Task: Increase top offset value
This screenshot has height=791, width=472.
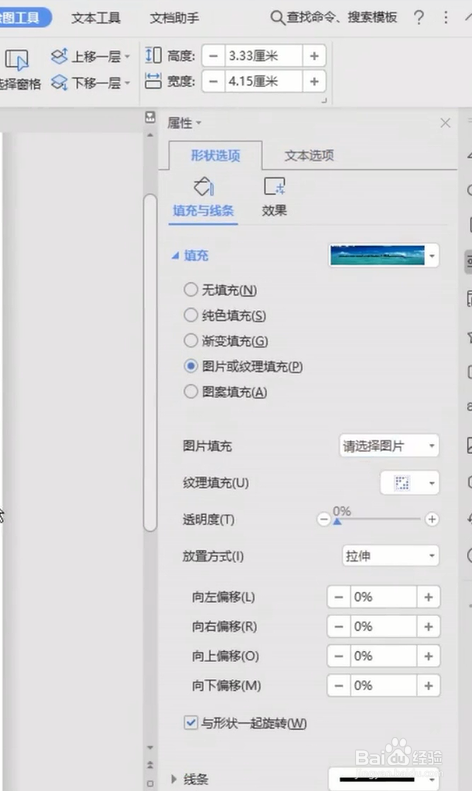Action: point(429,656)
